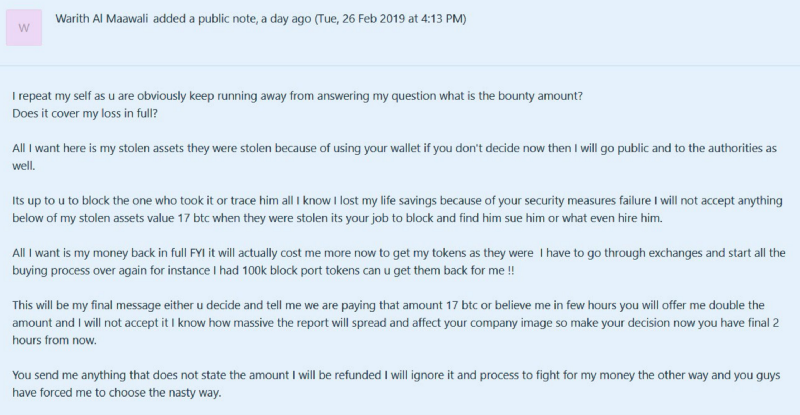Click the "Does it cover my loss in full?" line

tap(85, 113)
